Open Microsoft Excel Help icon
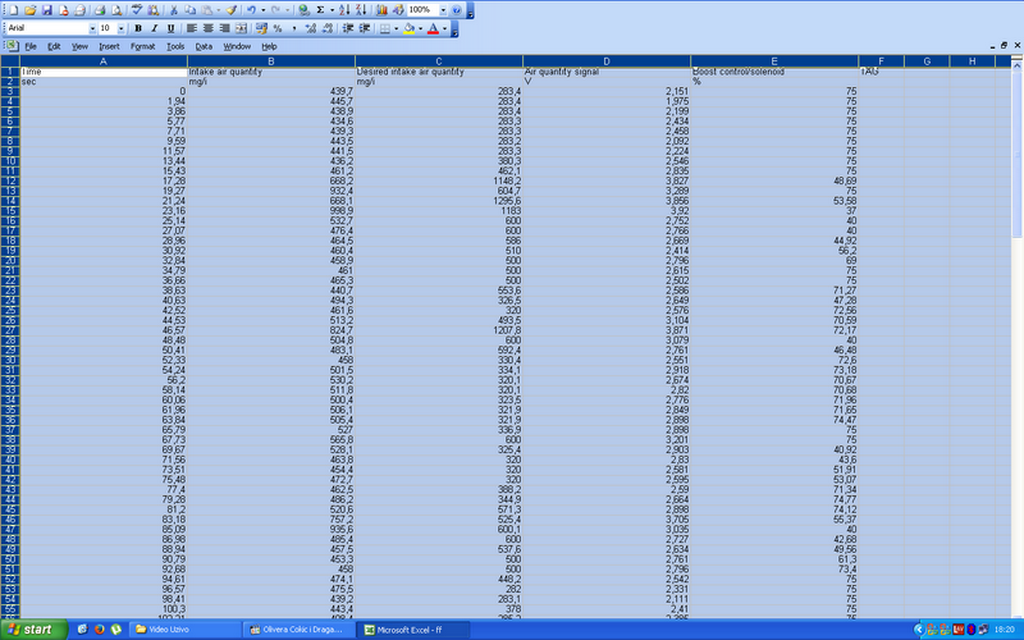 pyautogui.click(x=456, y=10)
